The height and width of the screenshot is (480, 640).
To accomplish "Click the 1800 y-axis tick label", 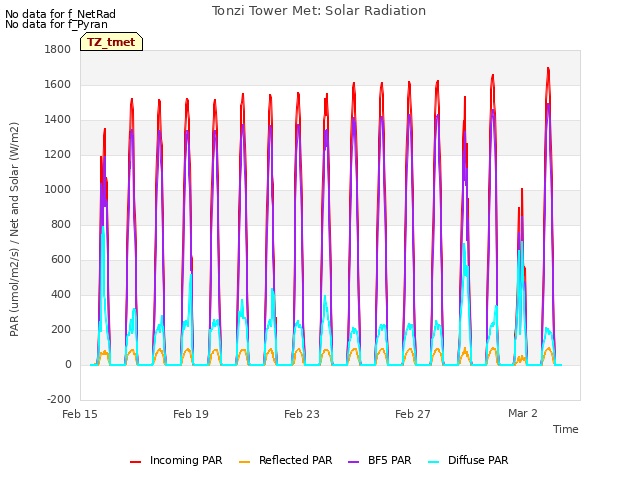I will point(58,49).
